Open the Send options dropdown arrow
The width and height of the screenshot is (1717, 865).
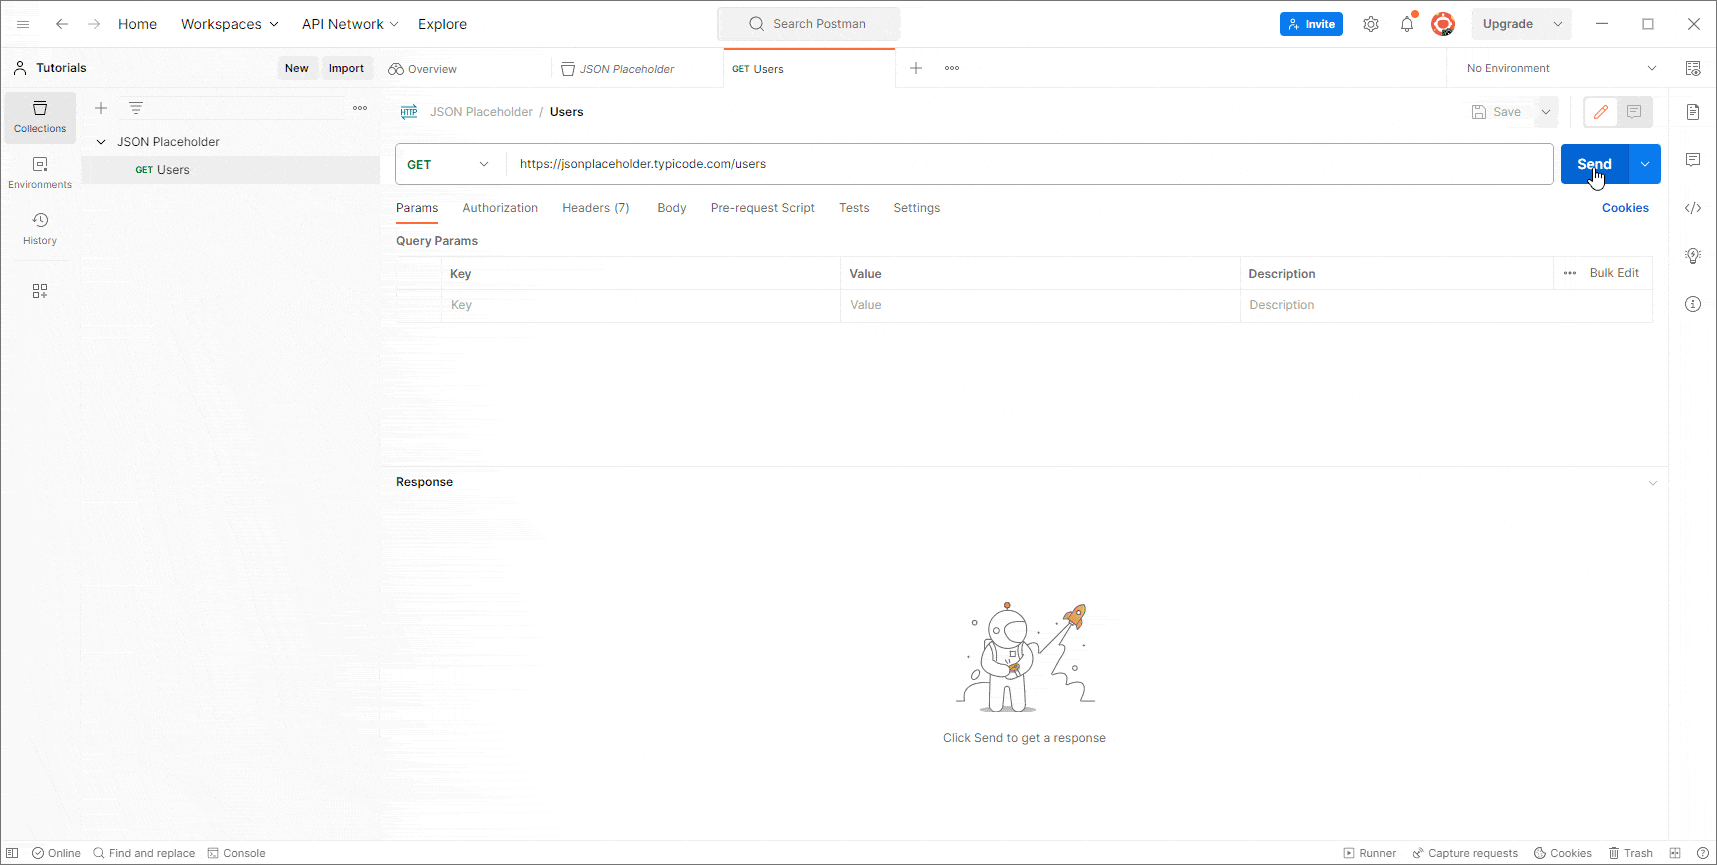click(x=1645, y=164)
